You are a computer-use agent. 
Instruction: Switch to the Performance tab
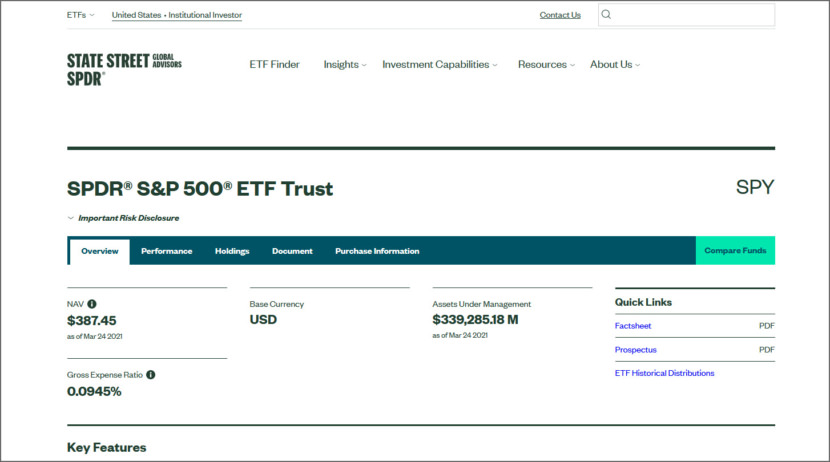(x=166, y=251)
